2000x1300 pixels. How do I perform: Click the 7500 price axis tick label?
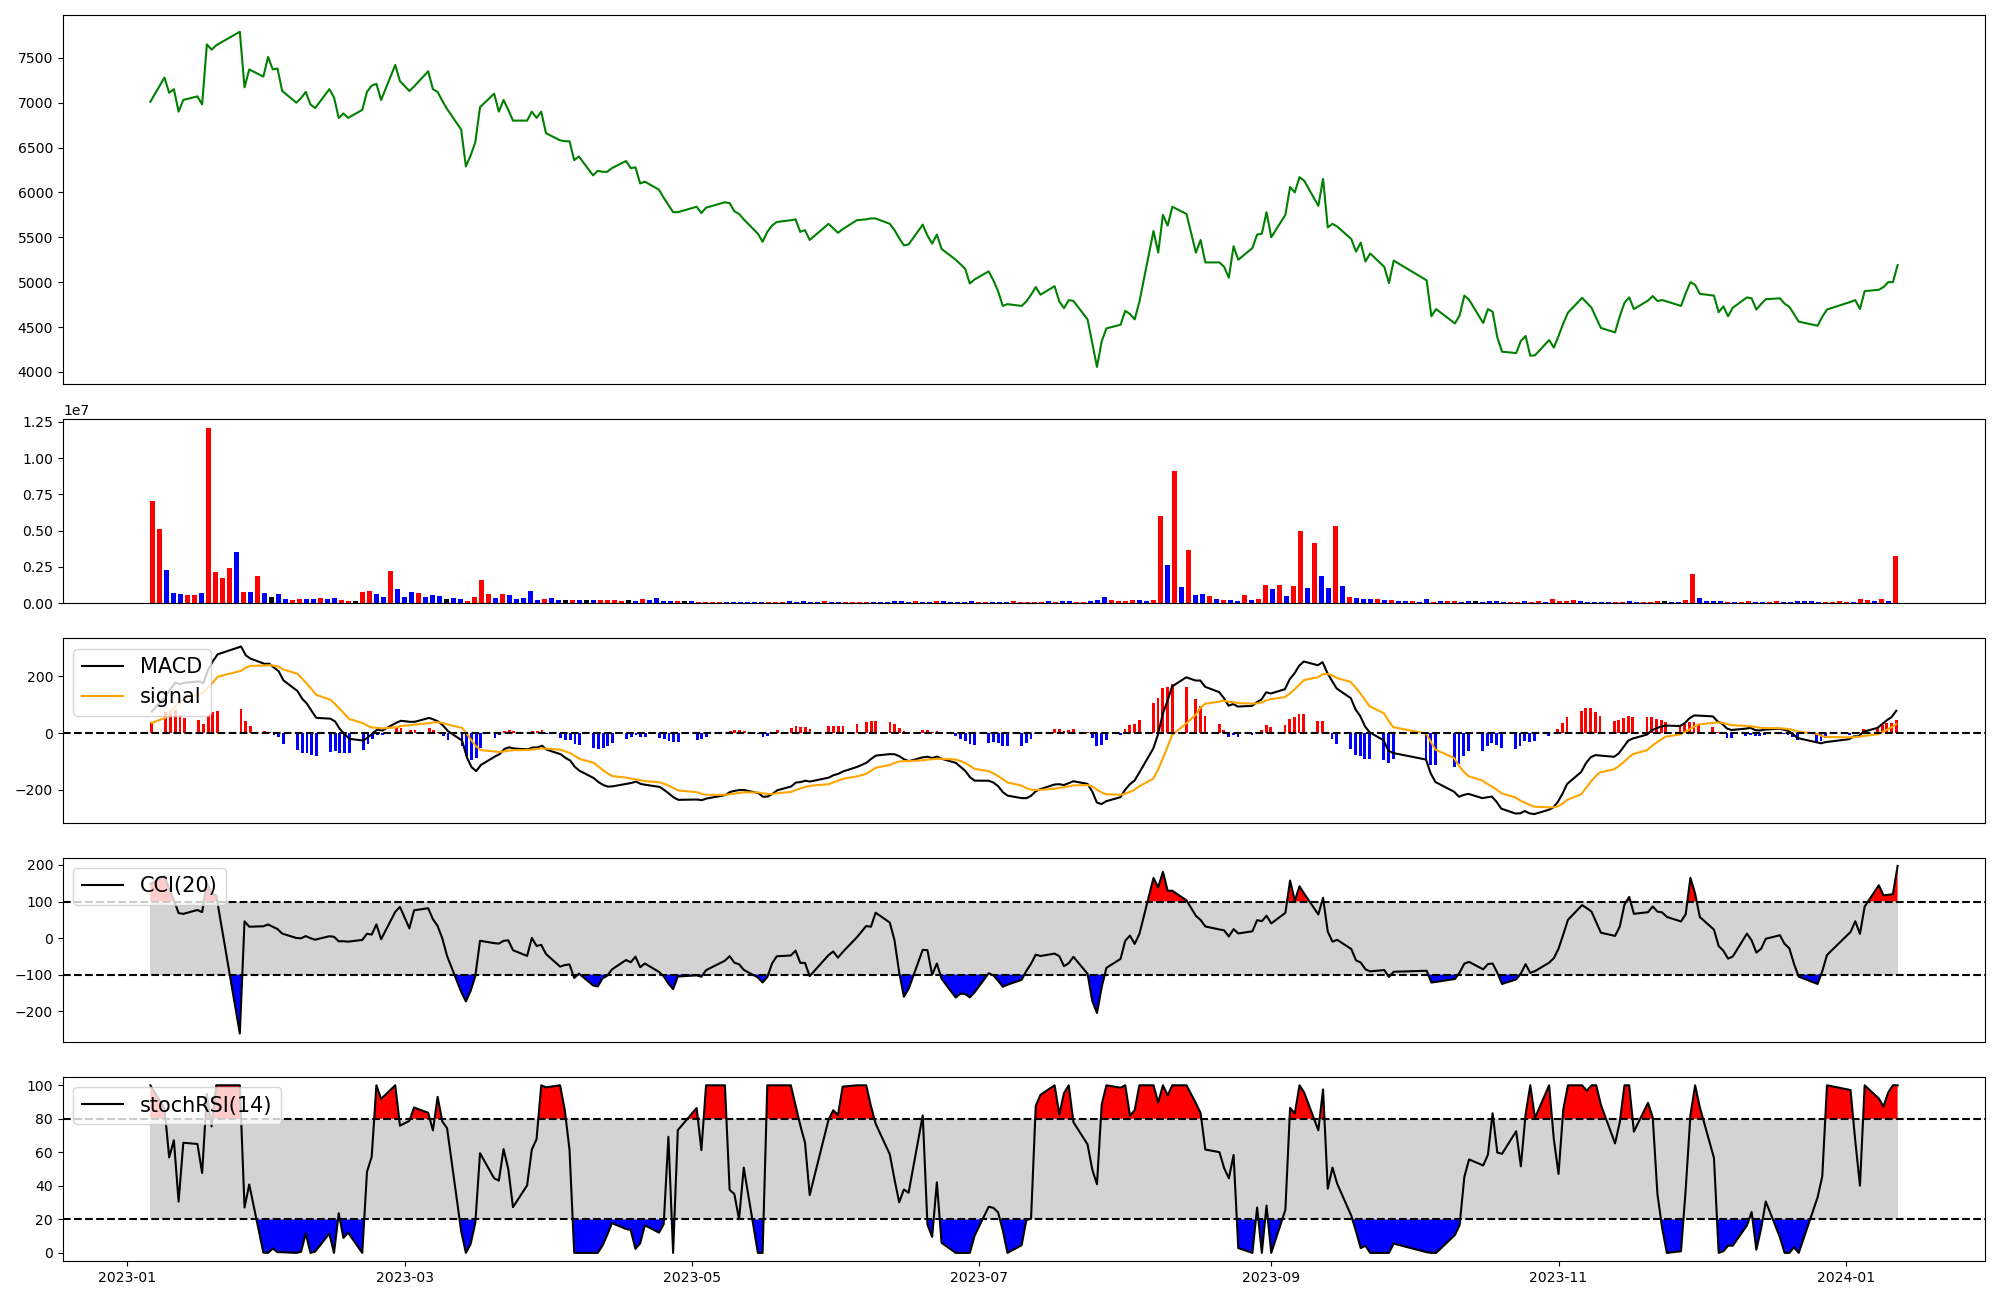tap(35, 58)
